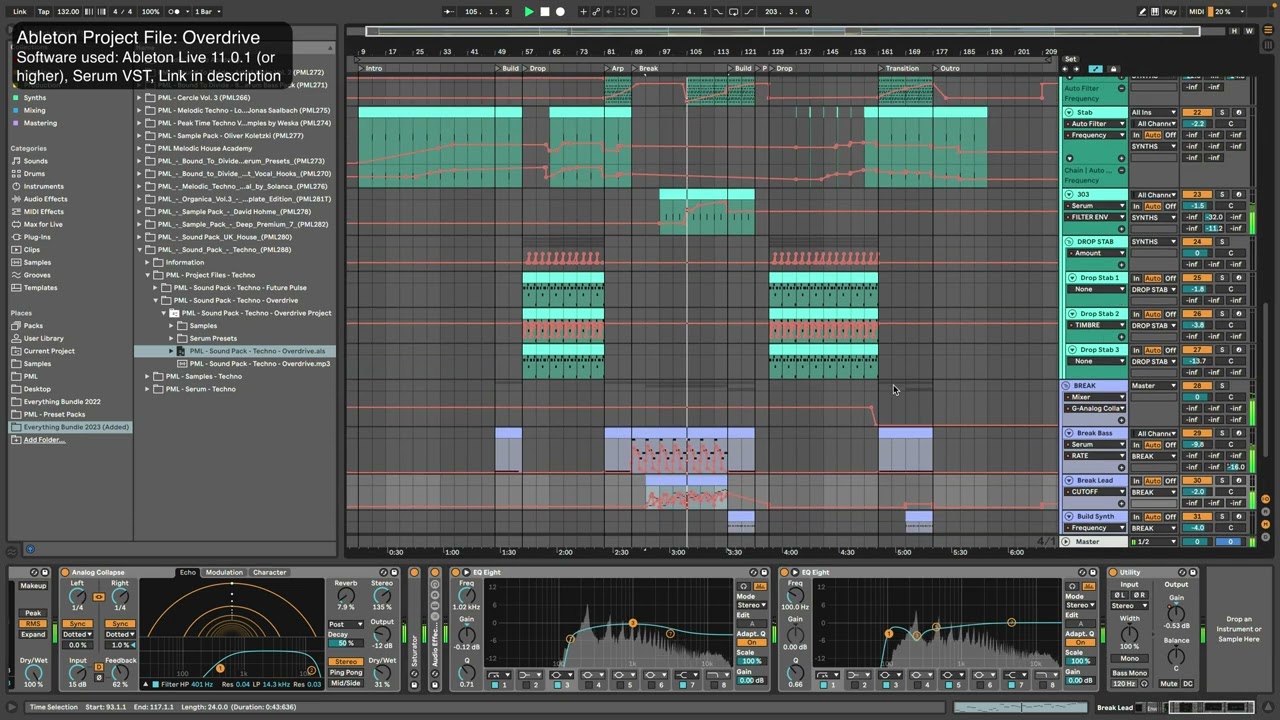Select the Overdrive.mp3 file

pos(259,363)
